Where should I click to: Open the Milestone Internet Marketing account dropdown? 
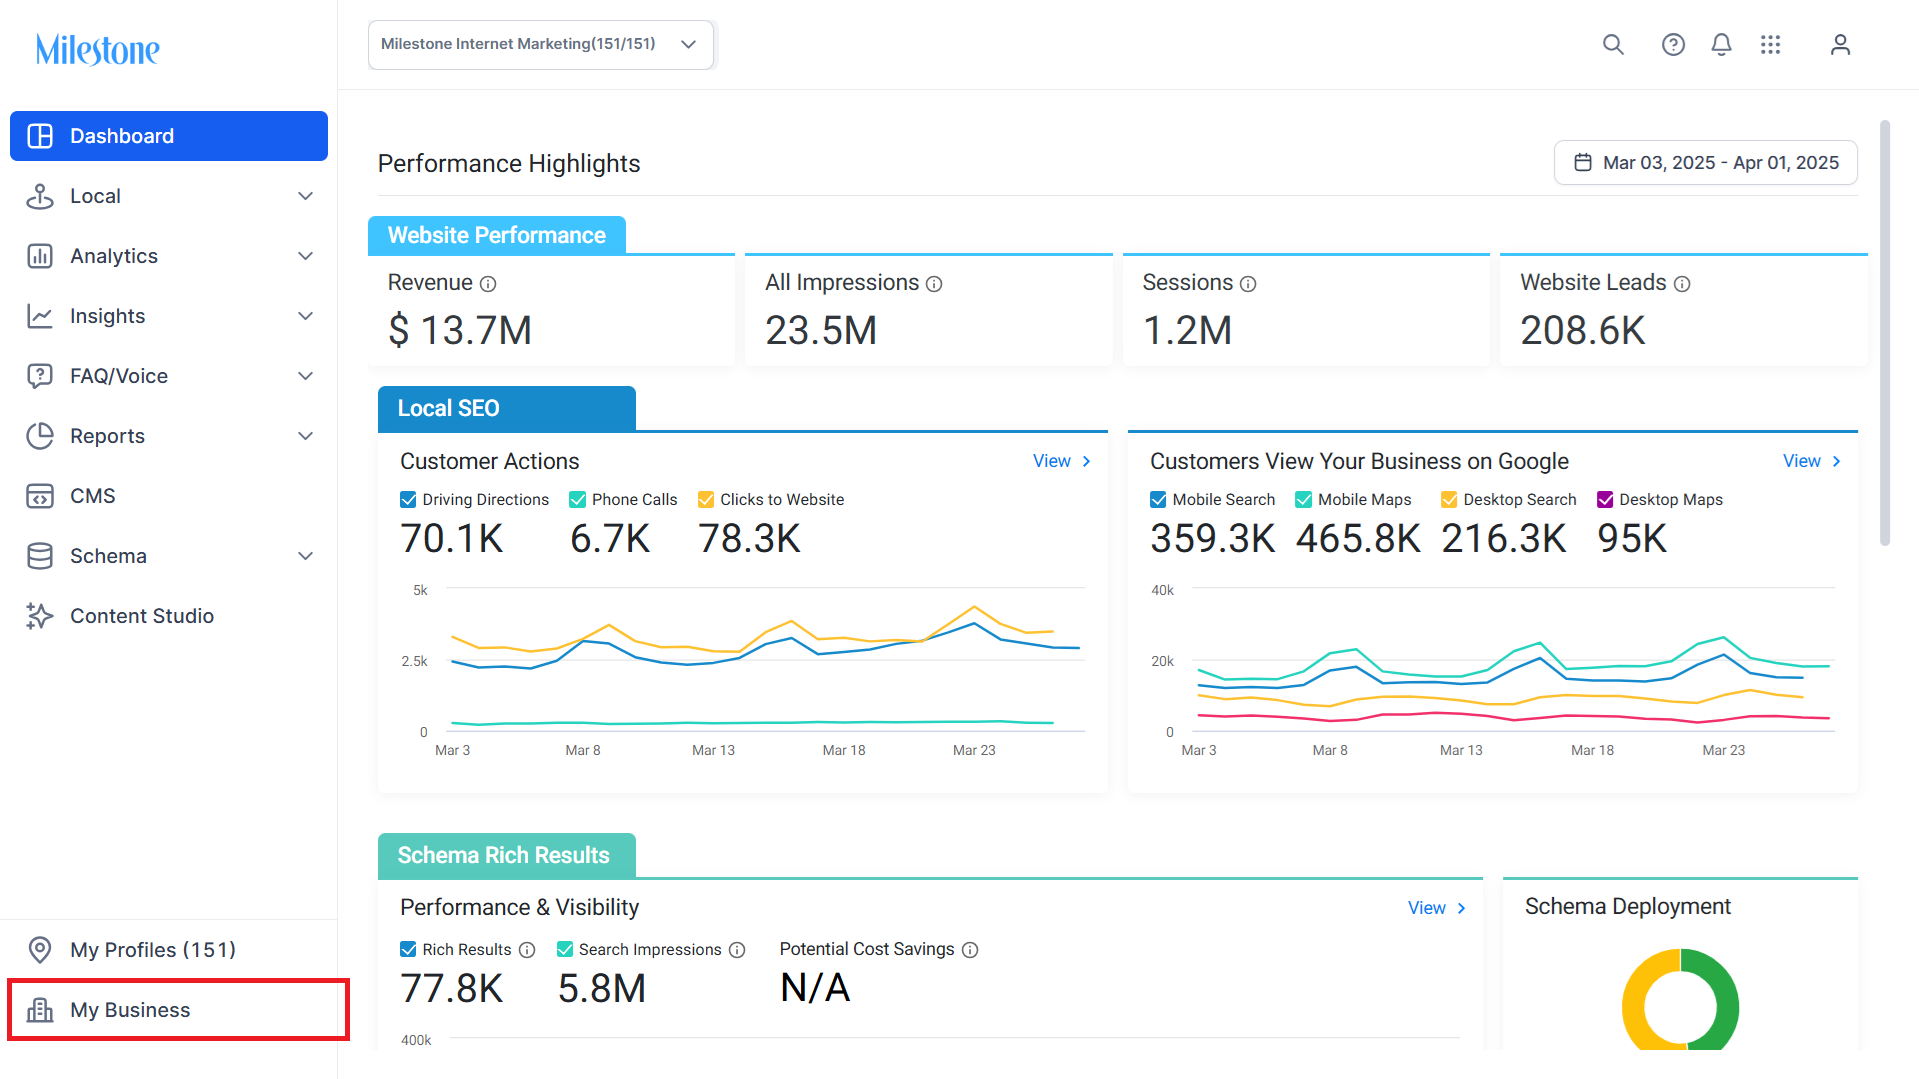tap(541, 45)
